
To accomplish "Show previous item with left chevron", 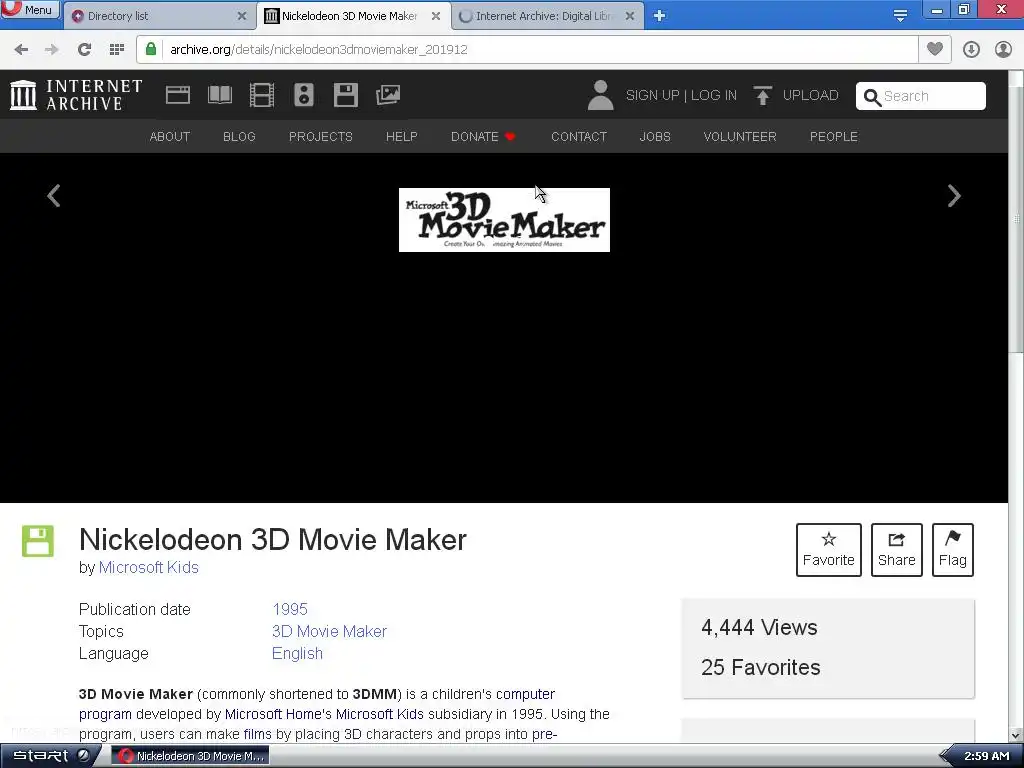I will 54,196.
